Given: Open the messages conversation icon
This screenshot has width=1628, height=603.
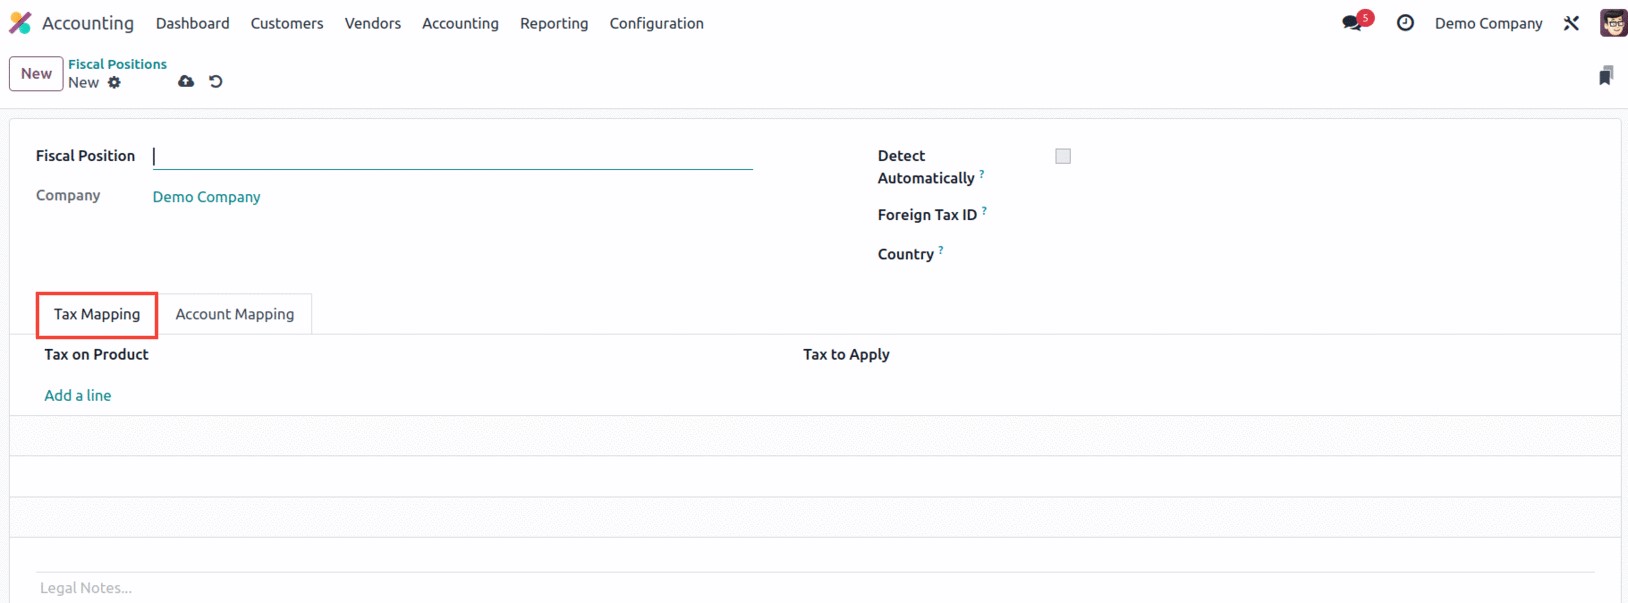Looking at the screenshot, I should pos(1352,23).
